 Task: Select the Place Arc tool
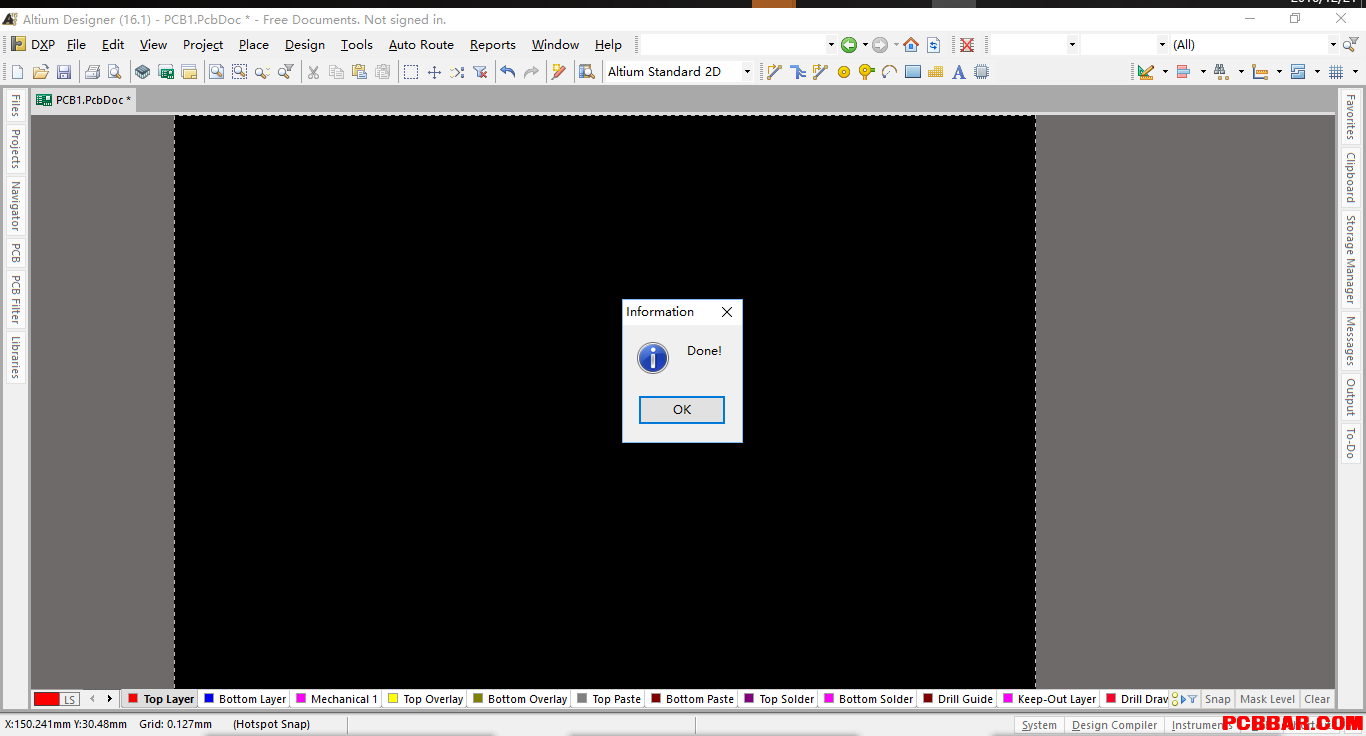pyautogui.click(x=889, y=72)
